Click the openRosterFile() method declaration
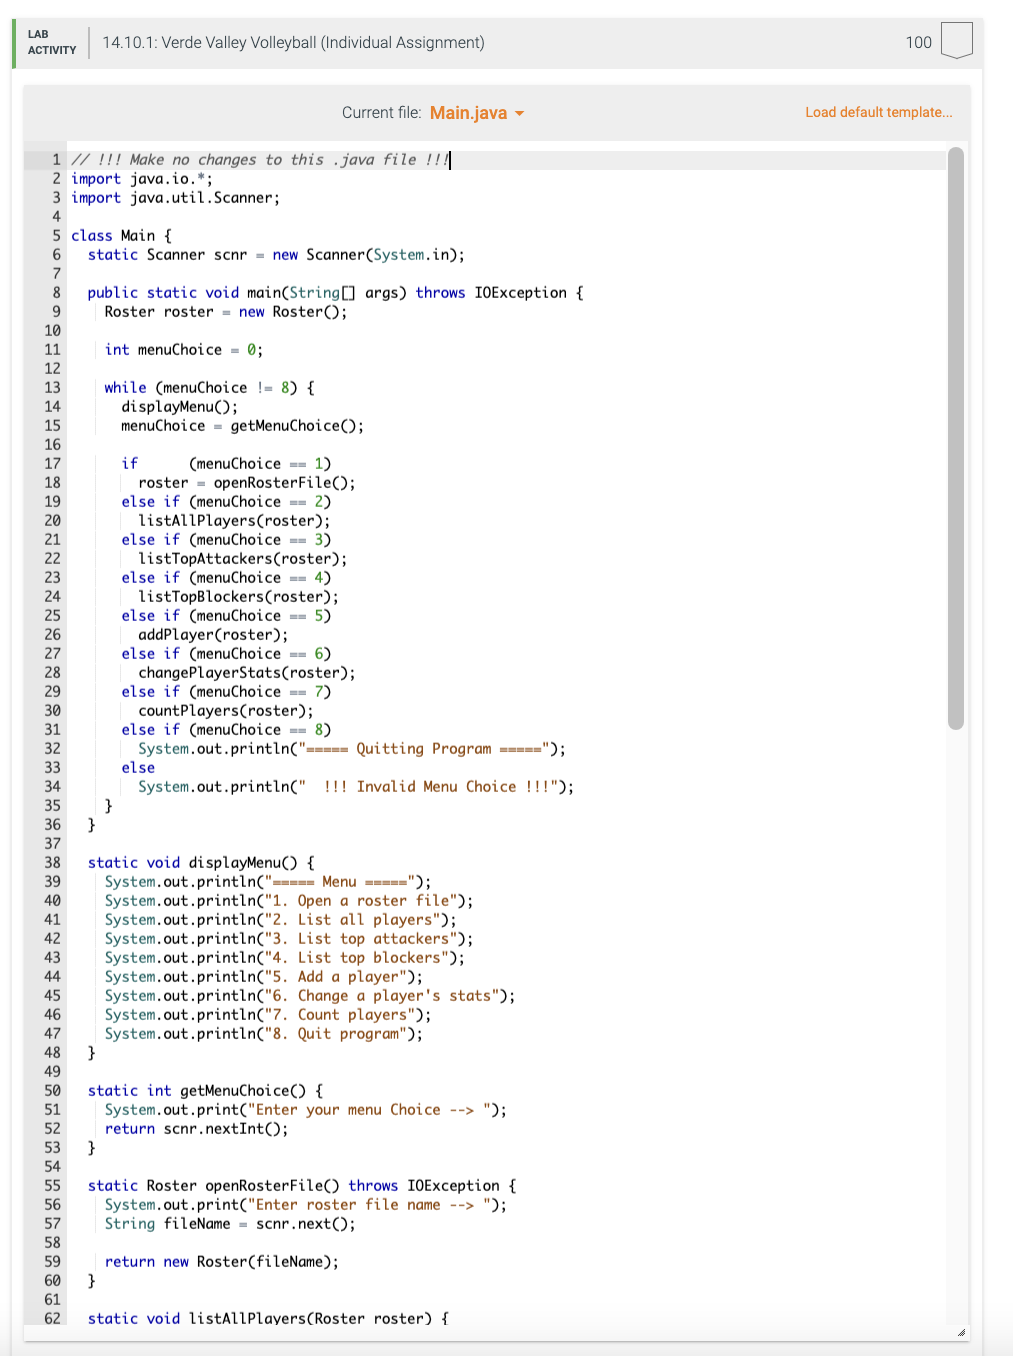The image size is (1013, 1356). pos(272,1185)
